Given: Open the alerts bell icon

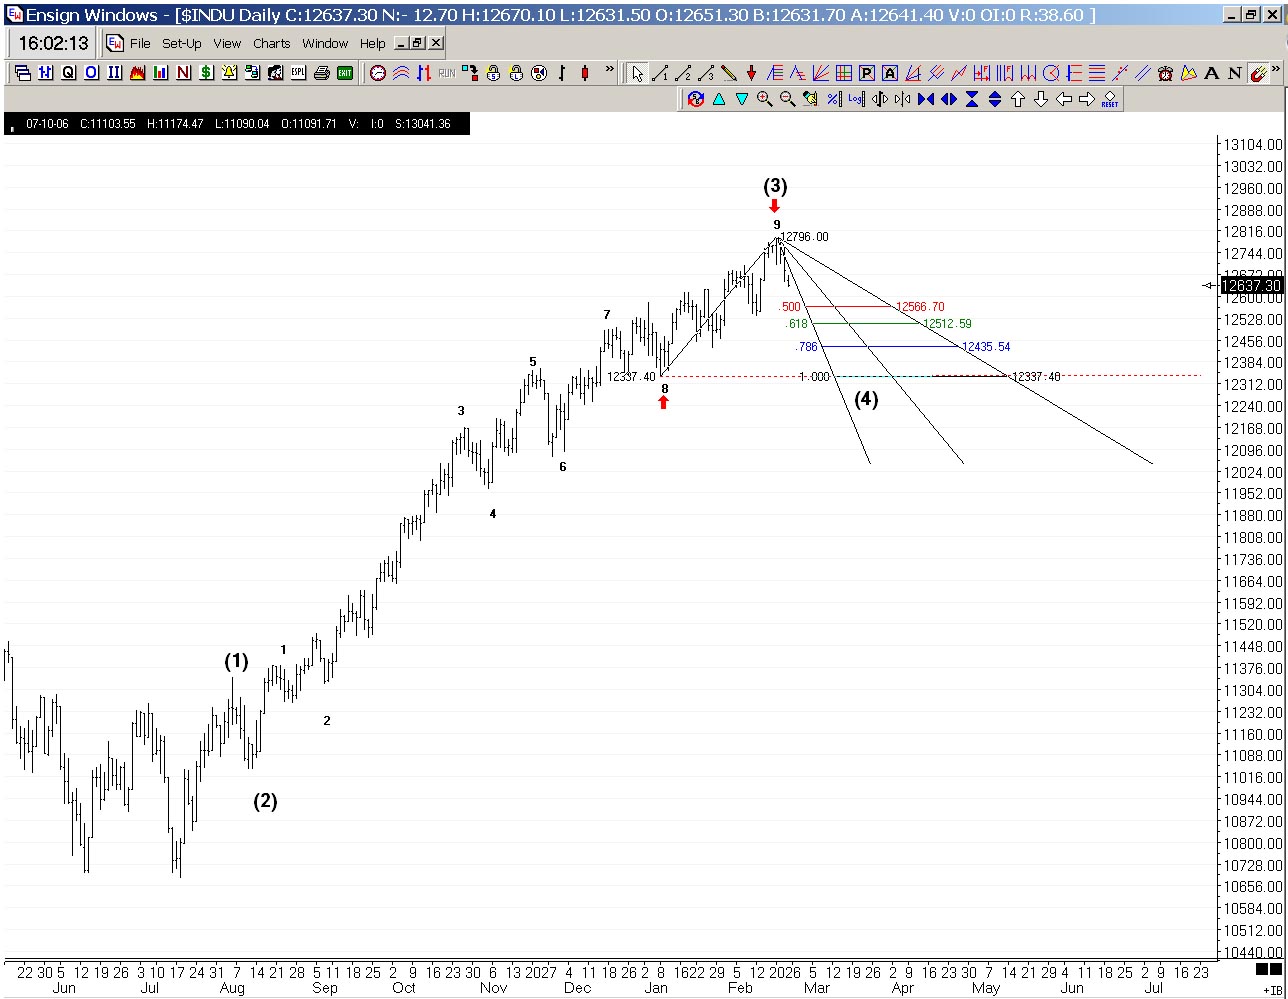Looking at the screenshot, I should tap(229, 73).
